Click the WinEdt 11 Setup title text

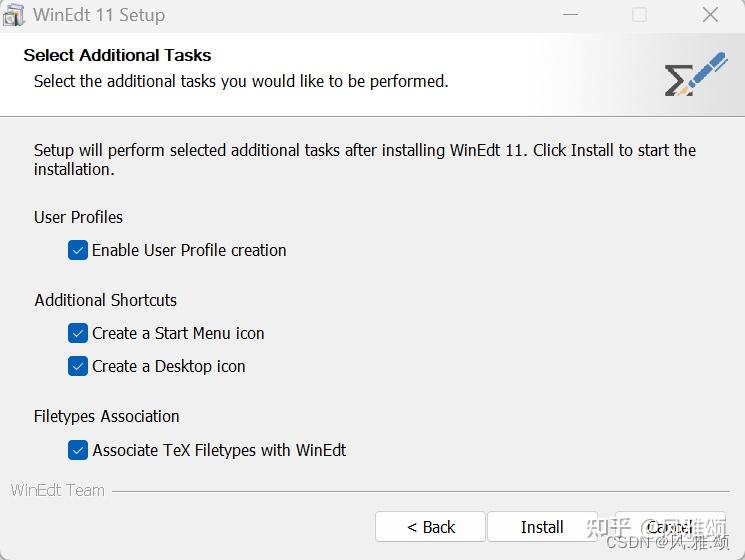pyautogui.click(x=99, y=15)
